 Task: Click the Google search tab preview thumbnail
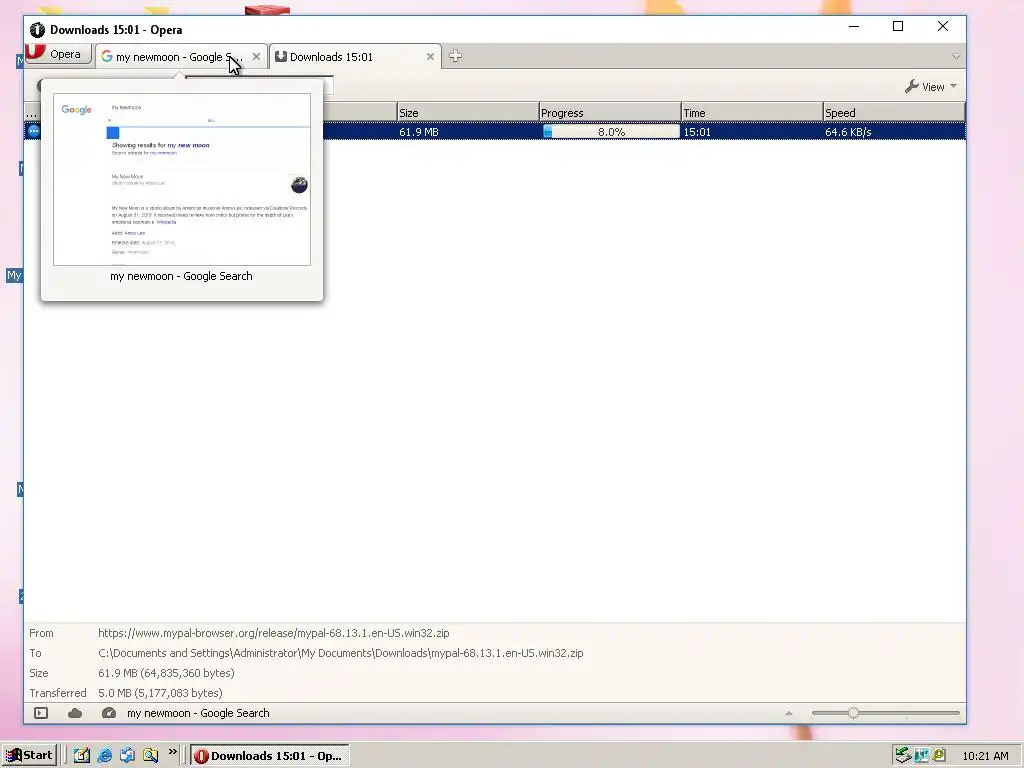[x=182, y=180]
